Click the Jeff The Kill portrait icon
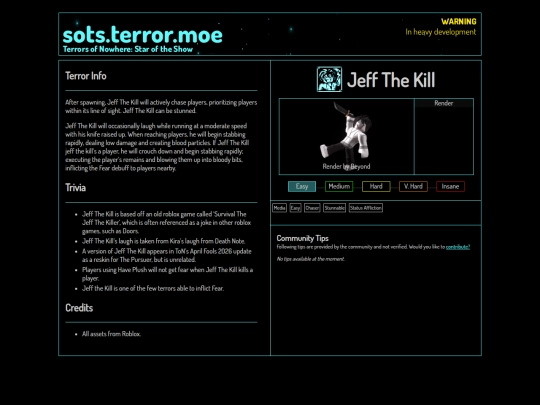 (329, 79)
